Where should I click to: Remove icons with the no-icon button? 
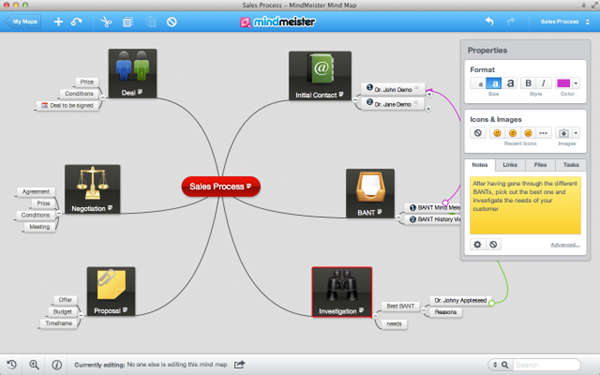coord(478,133)
